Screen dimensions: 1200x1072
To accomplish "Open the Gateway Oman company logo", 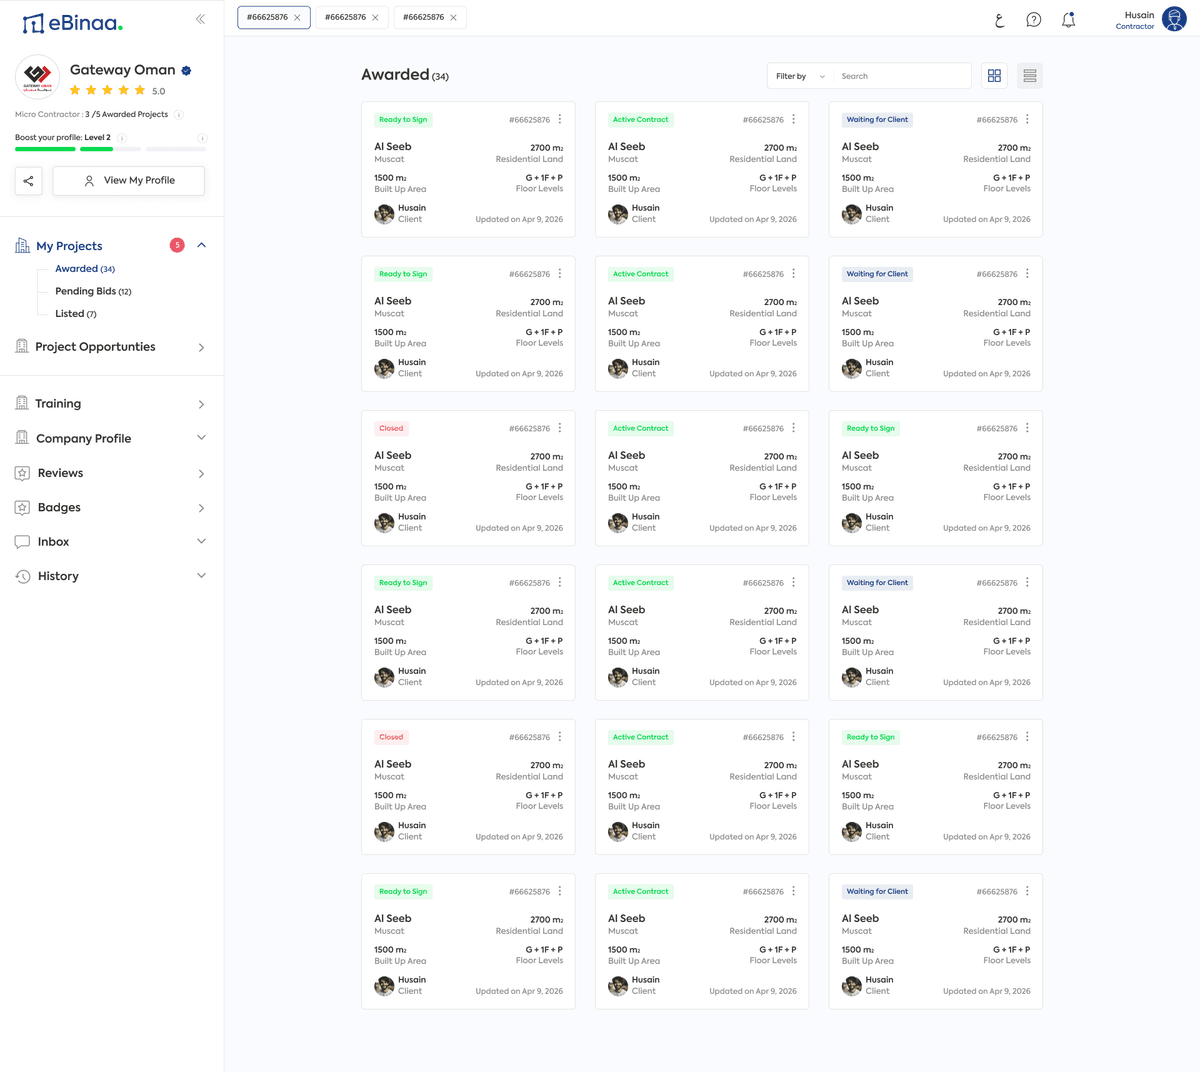I will [37, 76].
